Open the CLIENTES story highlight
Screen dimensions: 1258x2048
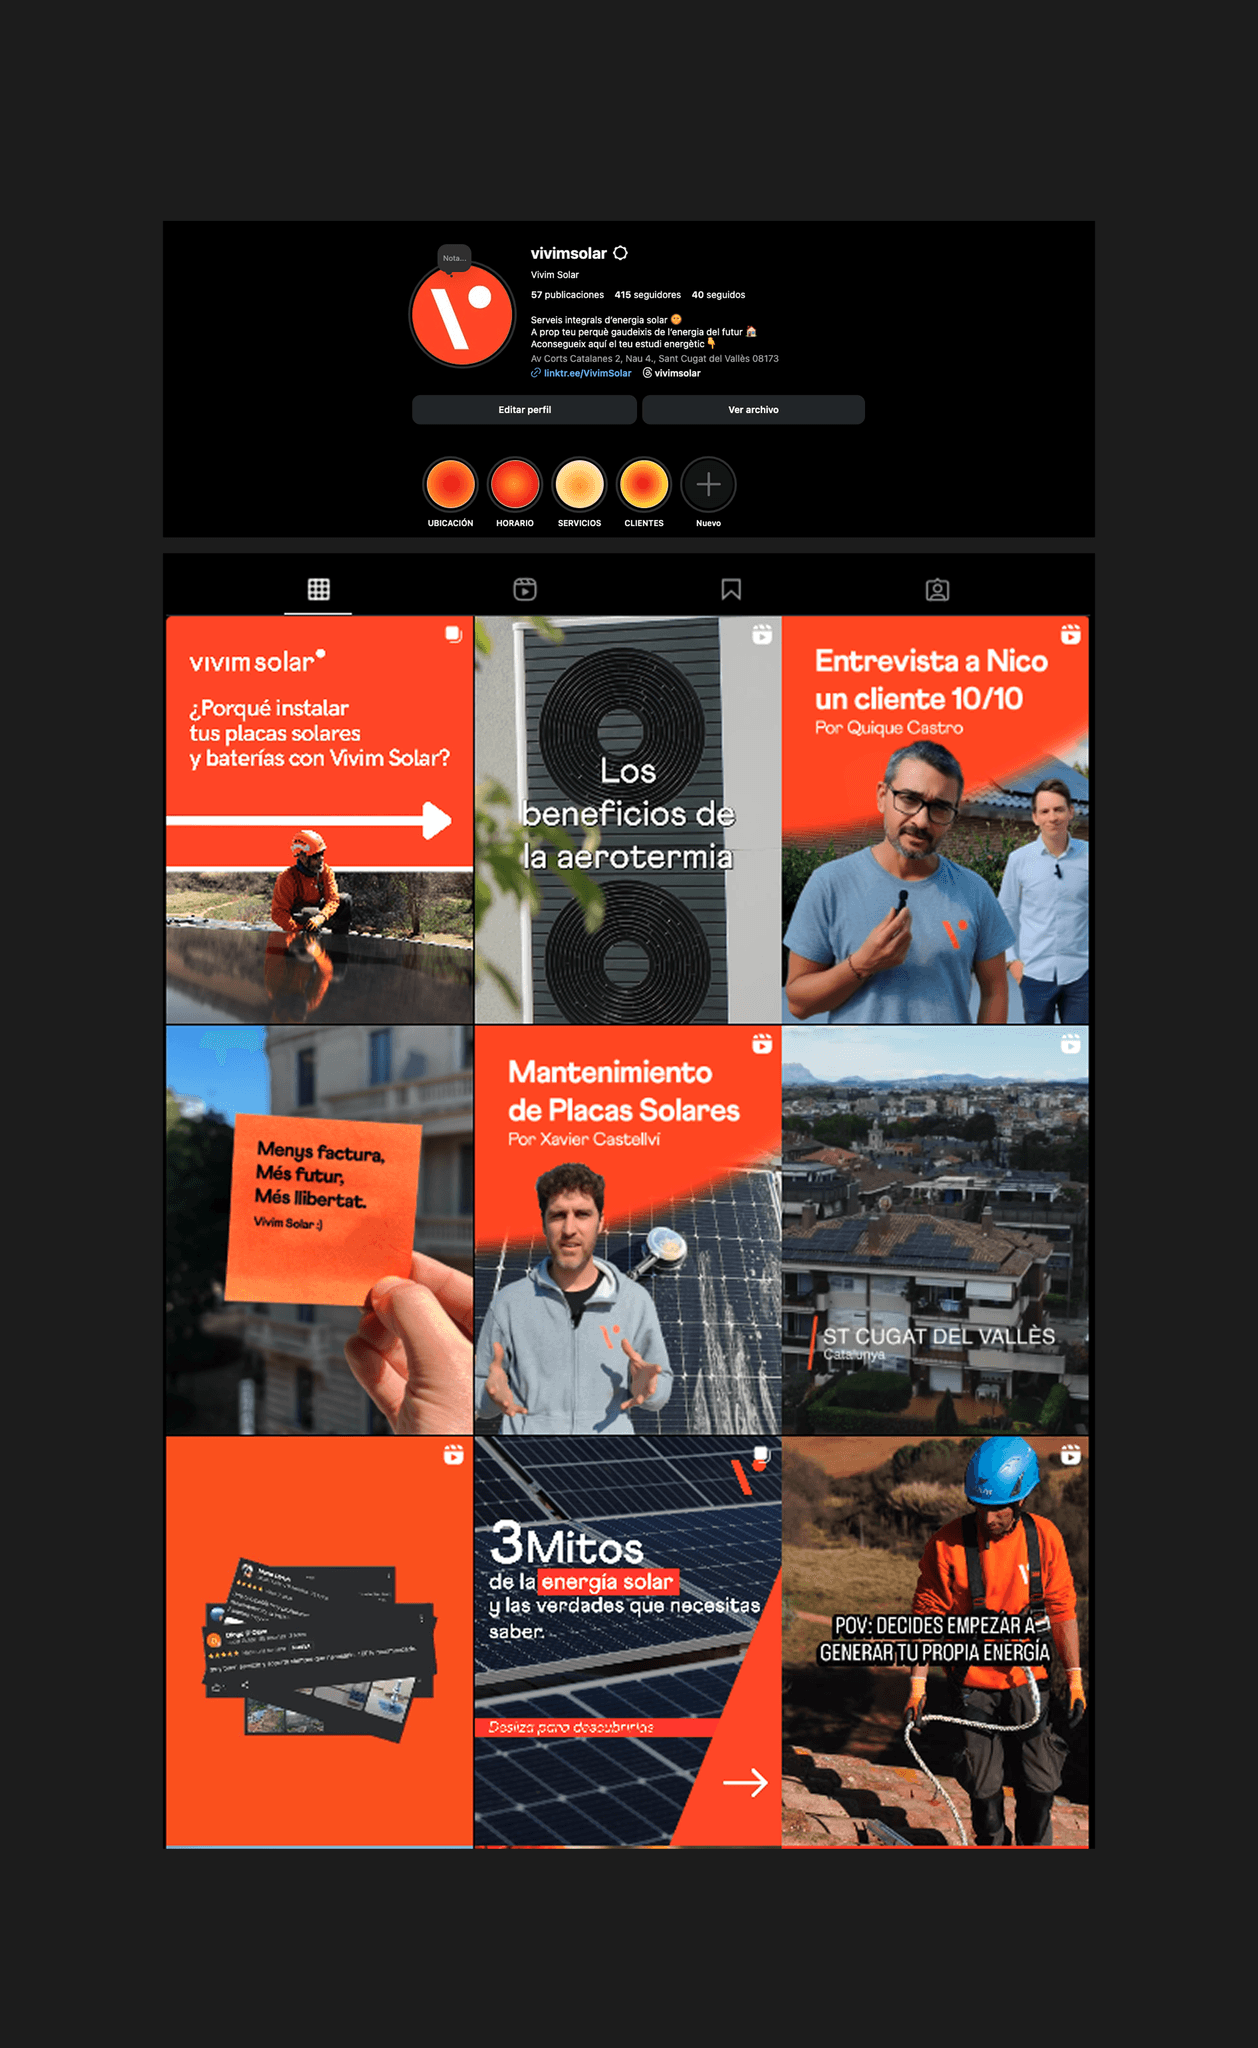point(644,485)
